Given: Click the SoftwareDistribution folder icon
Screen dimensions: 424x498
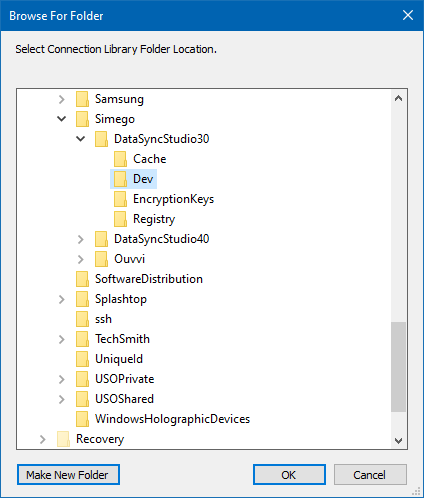Looking at the screenshot, I should coord(82,279).
